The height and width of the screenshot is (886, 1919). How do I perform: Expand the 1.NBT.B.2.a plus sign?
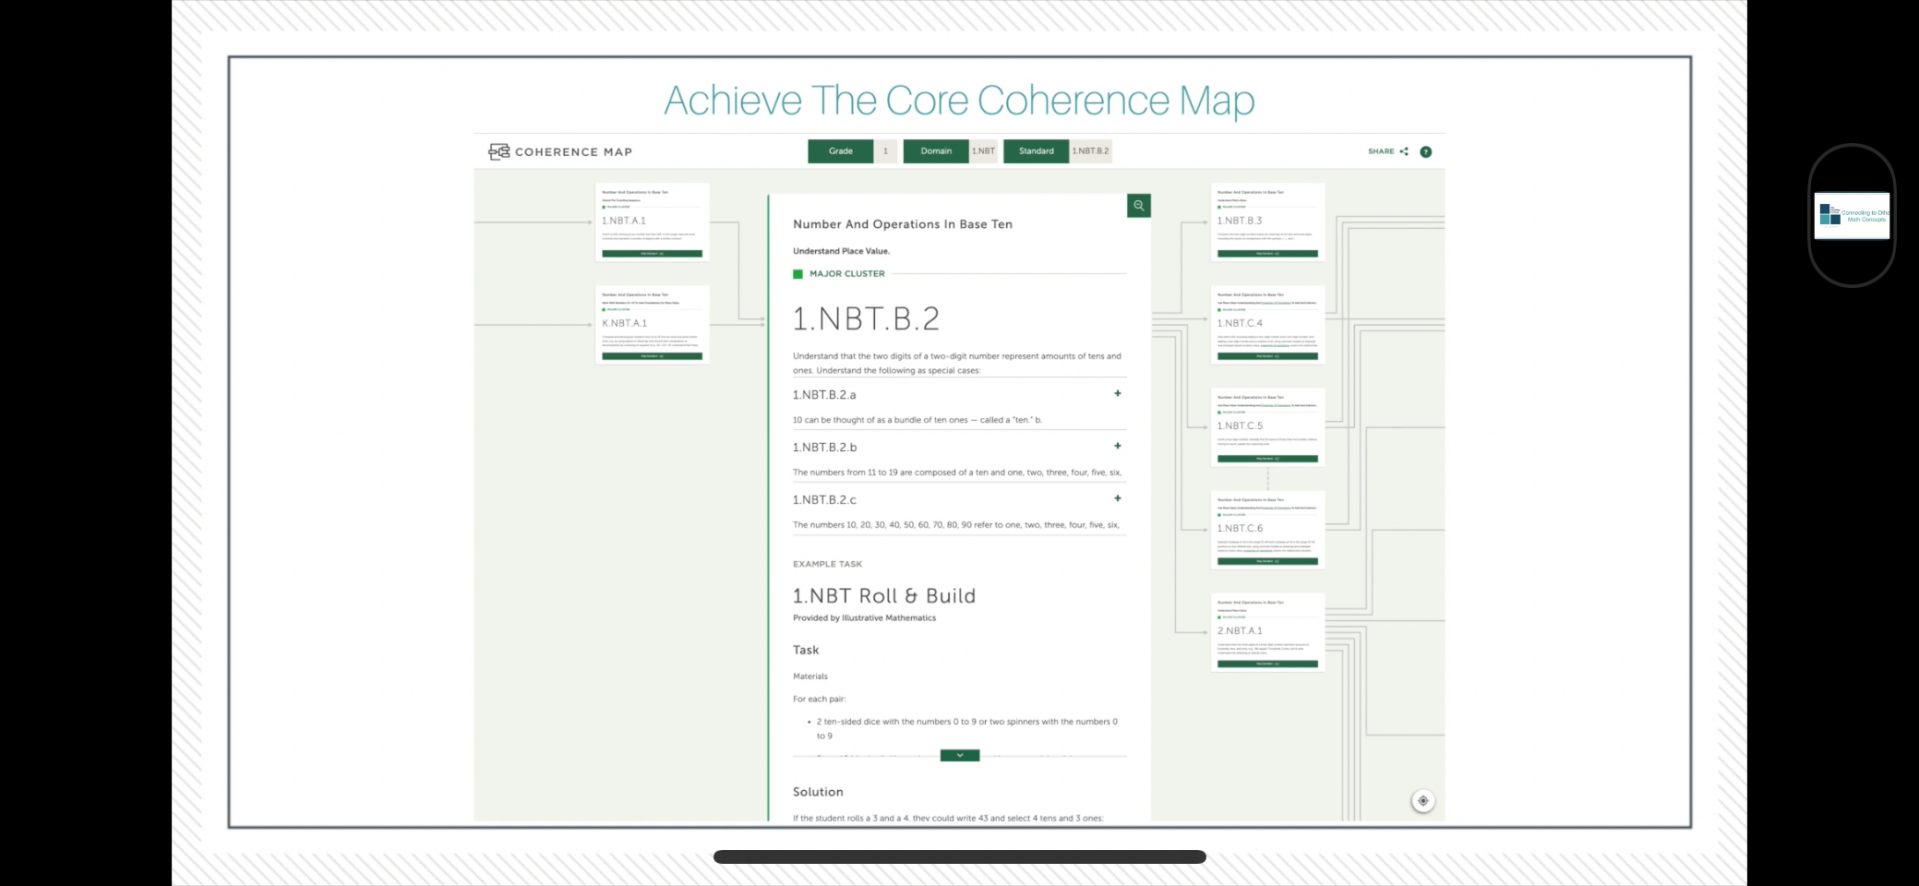click(1118, 394)
